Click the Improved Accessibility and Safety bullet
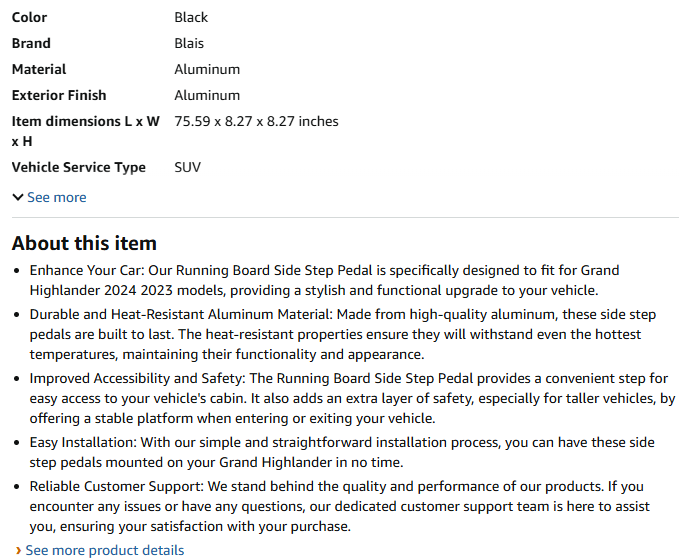The width and height of the screenshot is (690, 560). click(352, 398)
